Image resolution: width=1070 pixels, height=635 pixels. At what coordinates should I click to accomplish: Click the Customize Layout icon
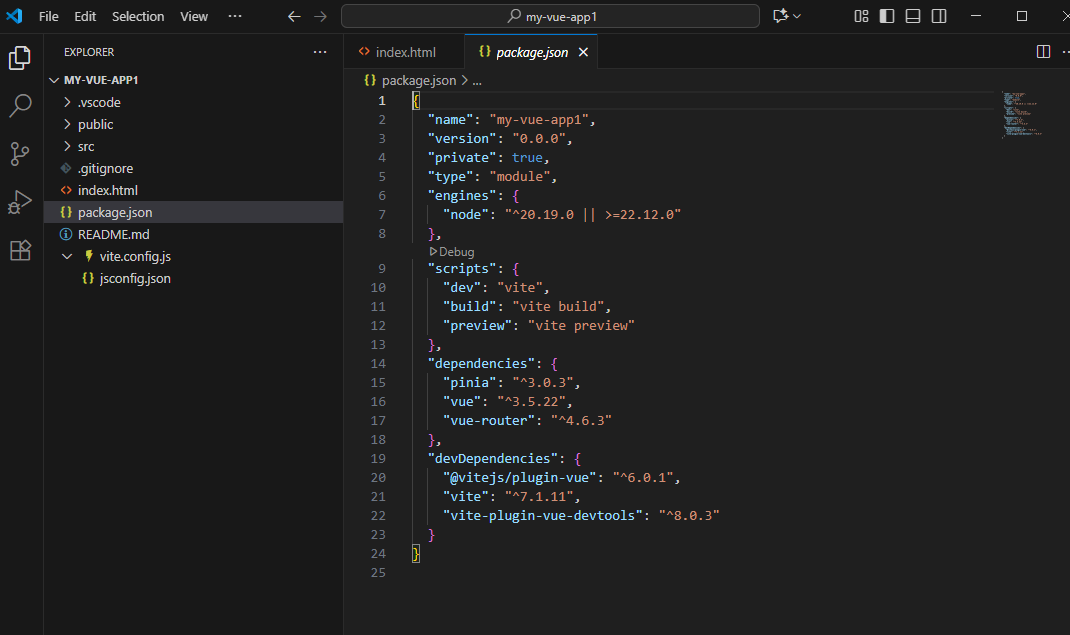coord(861,16)
